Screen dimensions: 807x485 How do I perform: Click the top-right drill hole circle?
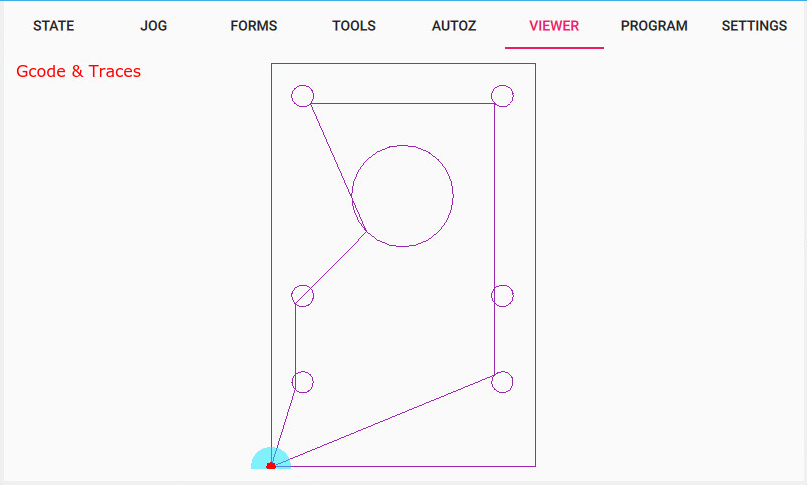coord(502,96)
